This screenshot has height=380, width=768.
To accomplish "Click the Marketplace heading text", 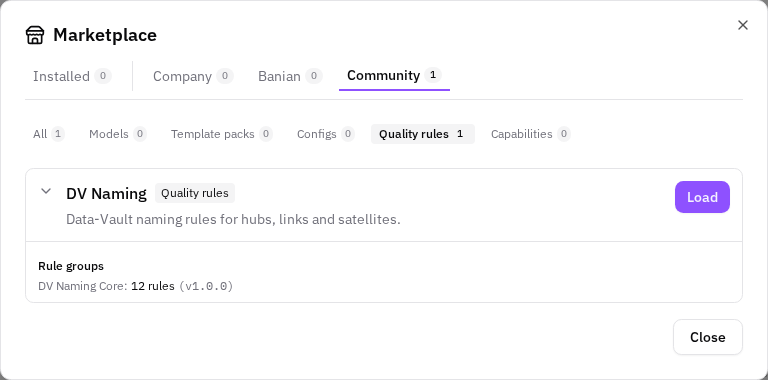I will [105, 35].
